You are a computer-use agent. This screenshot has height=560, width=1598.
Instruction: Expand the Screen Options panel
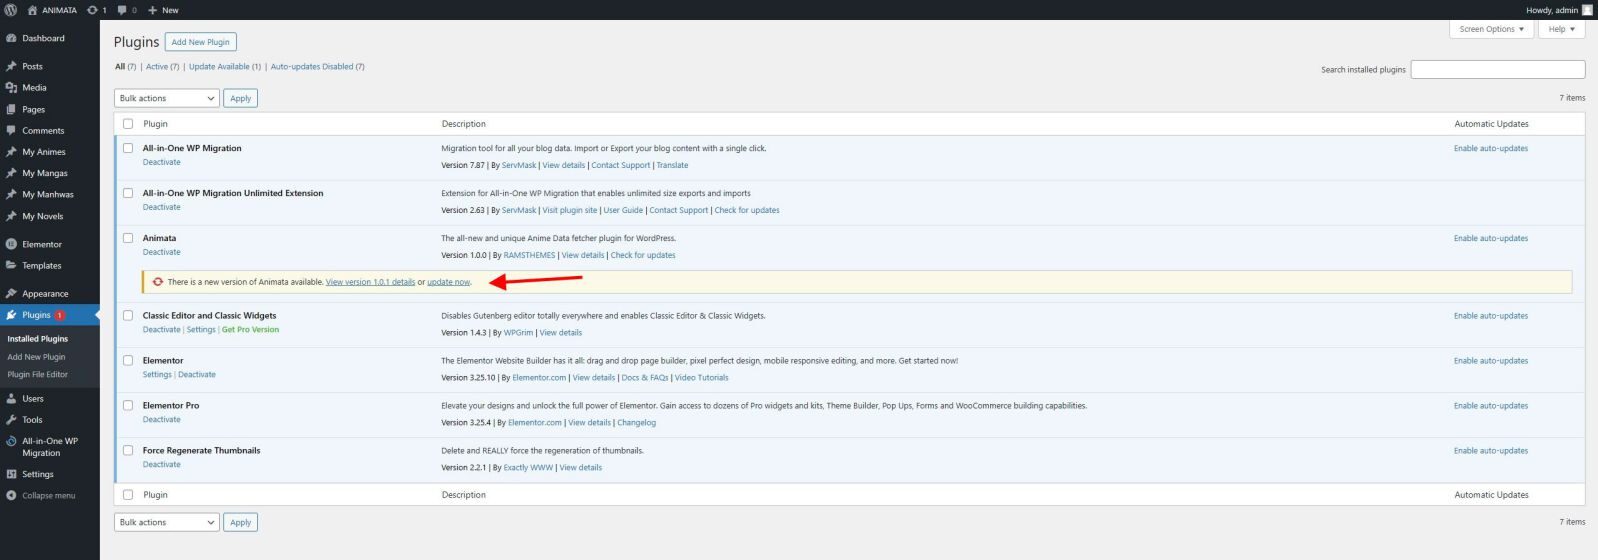[x=1491, y=29]
